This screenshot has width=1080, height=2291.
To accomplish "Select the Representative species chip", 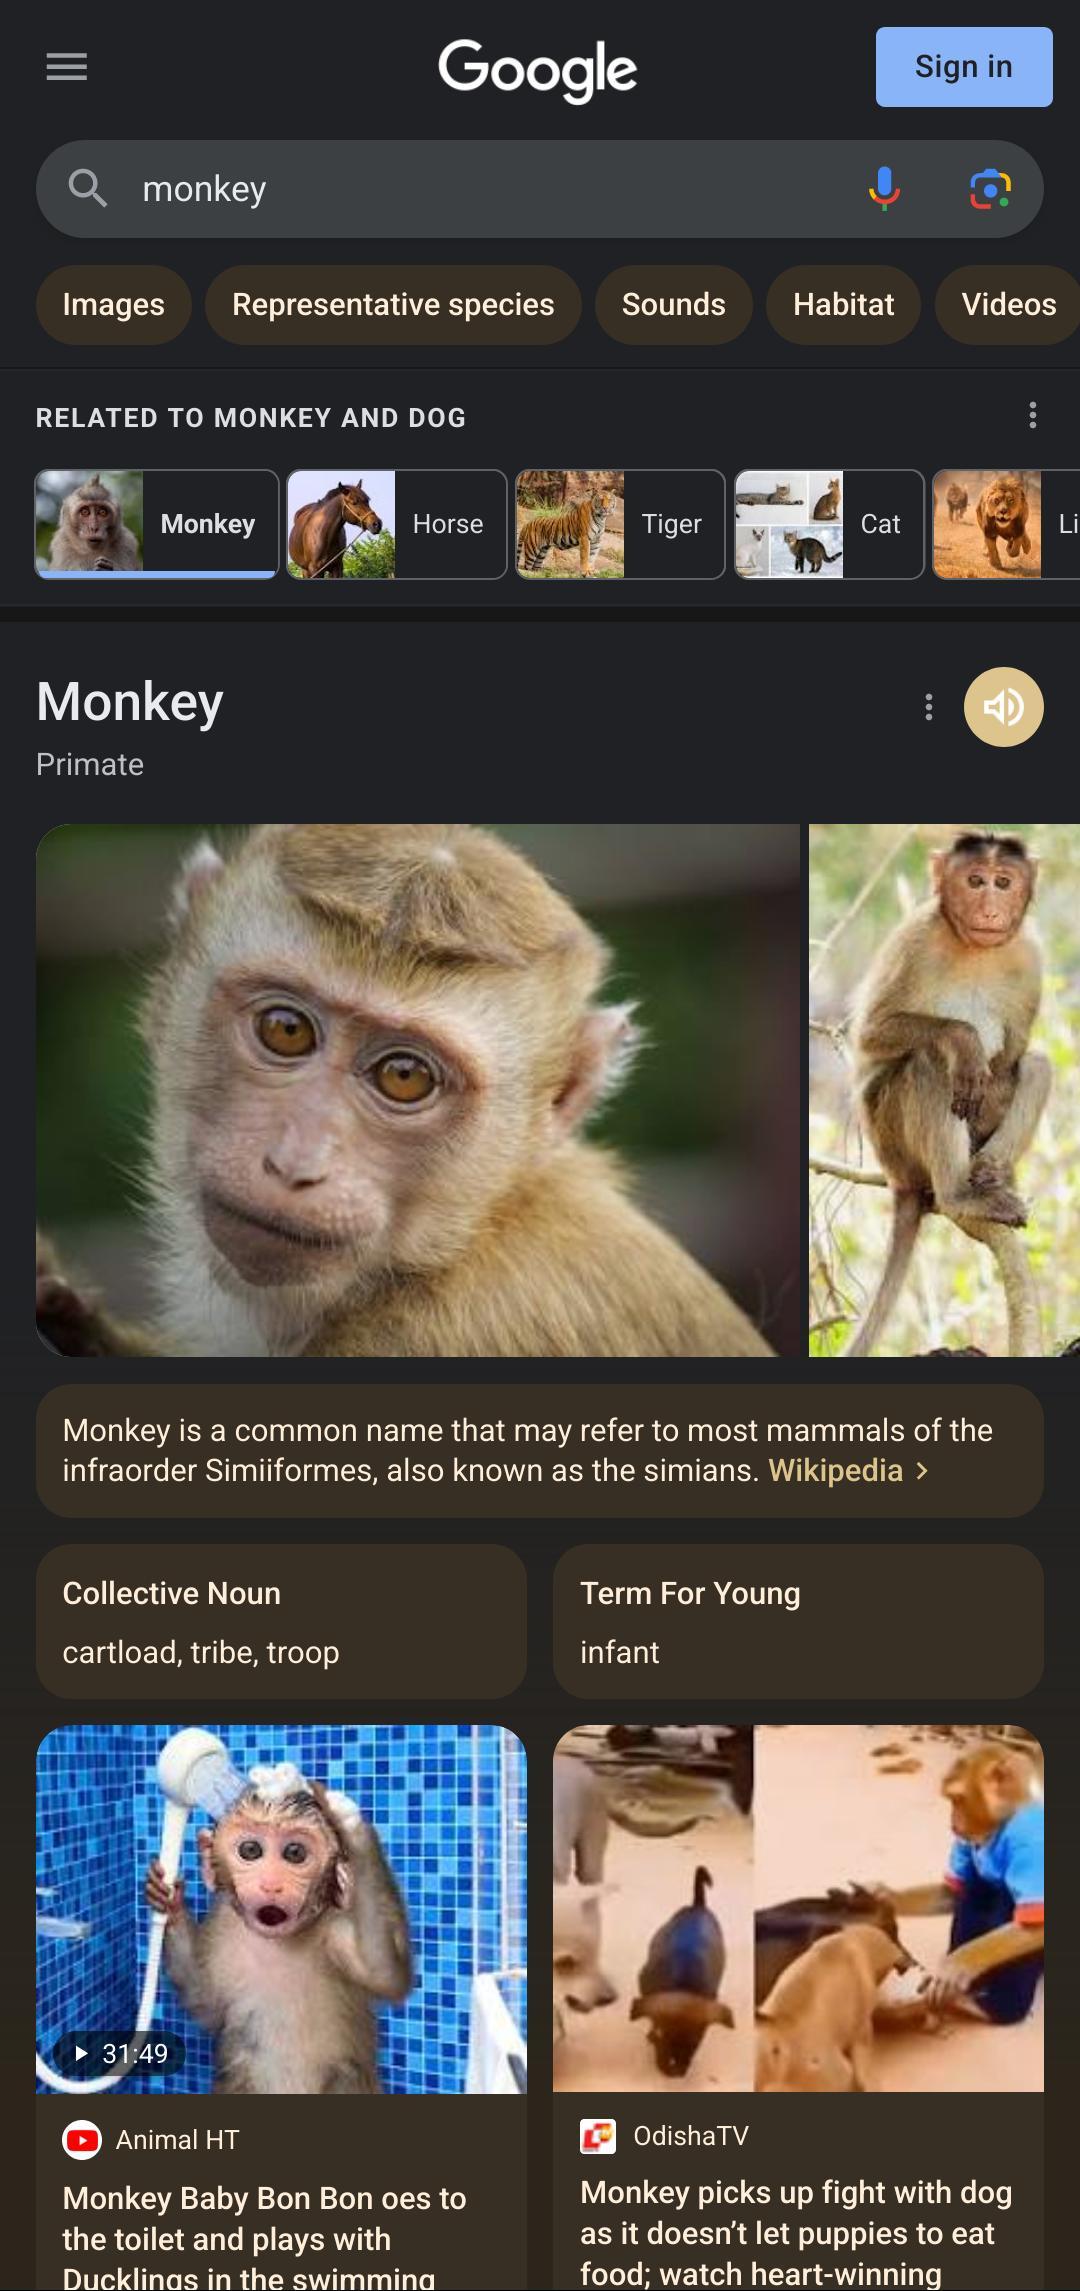I will [x=393, y=305].
